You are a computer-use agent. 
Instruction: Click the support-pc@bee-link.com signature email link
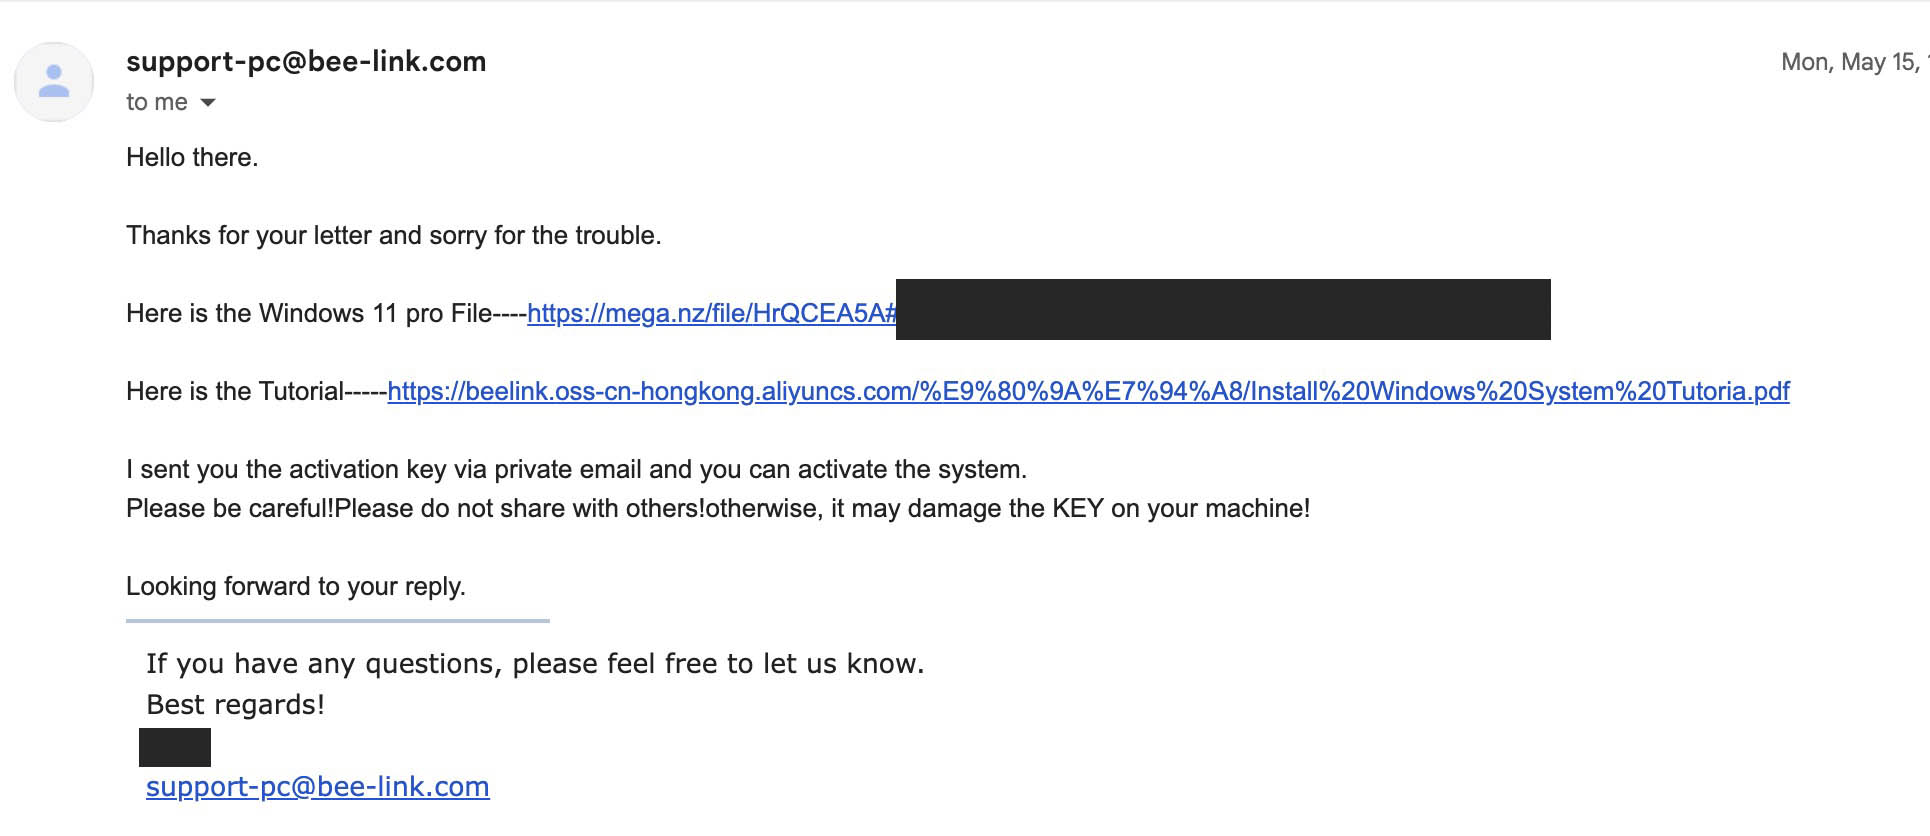(x=317, y=787)
